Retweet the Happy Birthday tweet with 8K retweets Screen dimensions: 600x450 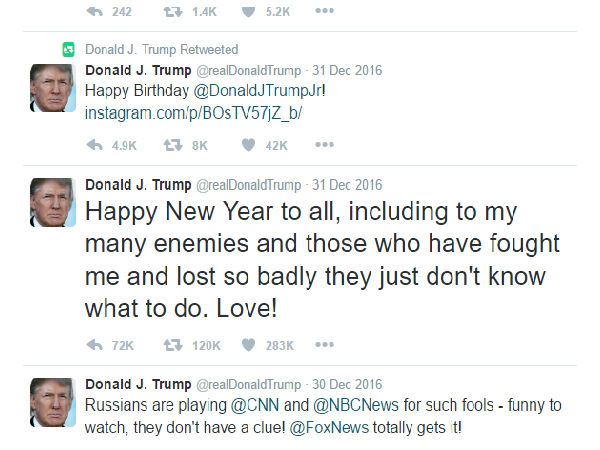[x=172, y=145]
